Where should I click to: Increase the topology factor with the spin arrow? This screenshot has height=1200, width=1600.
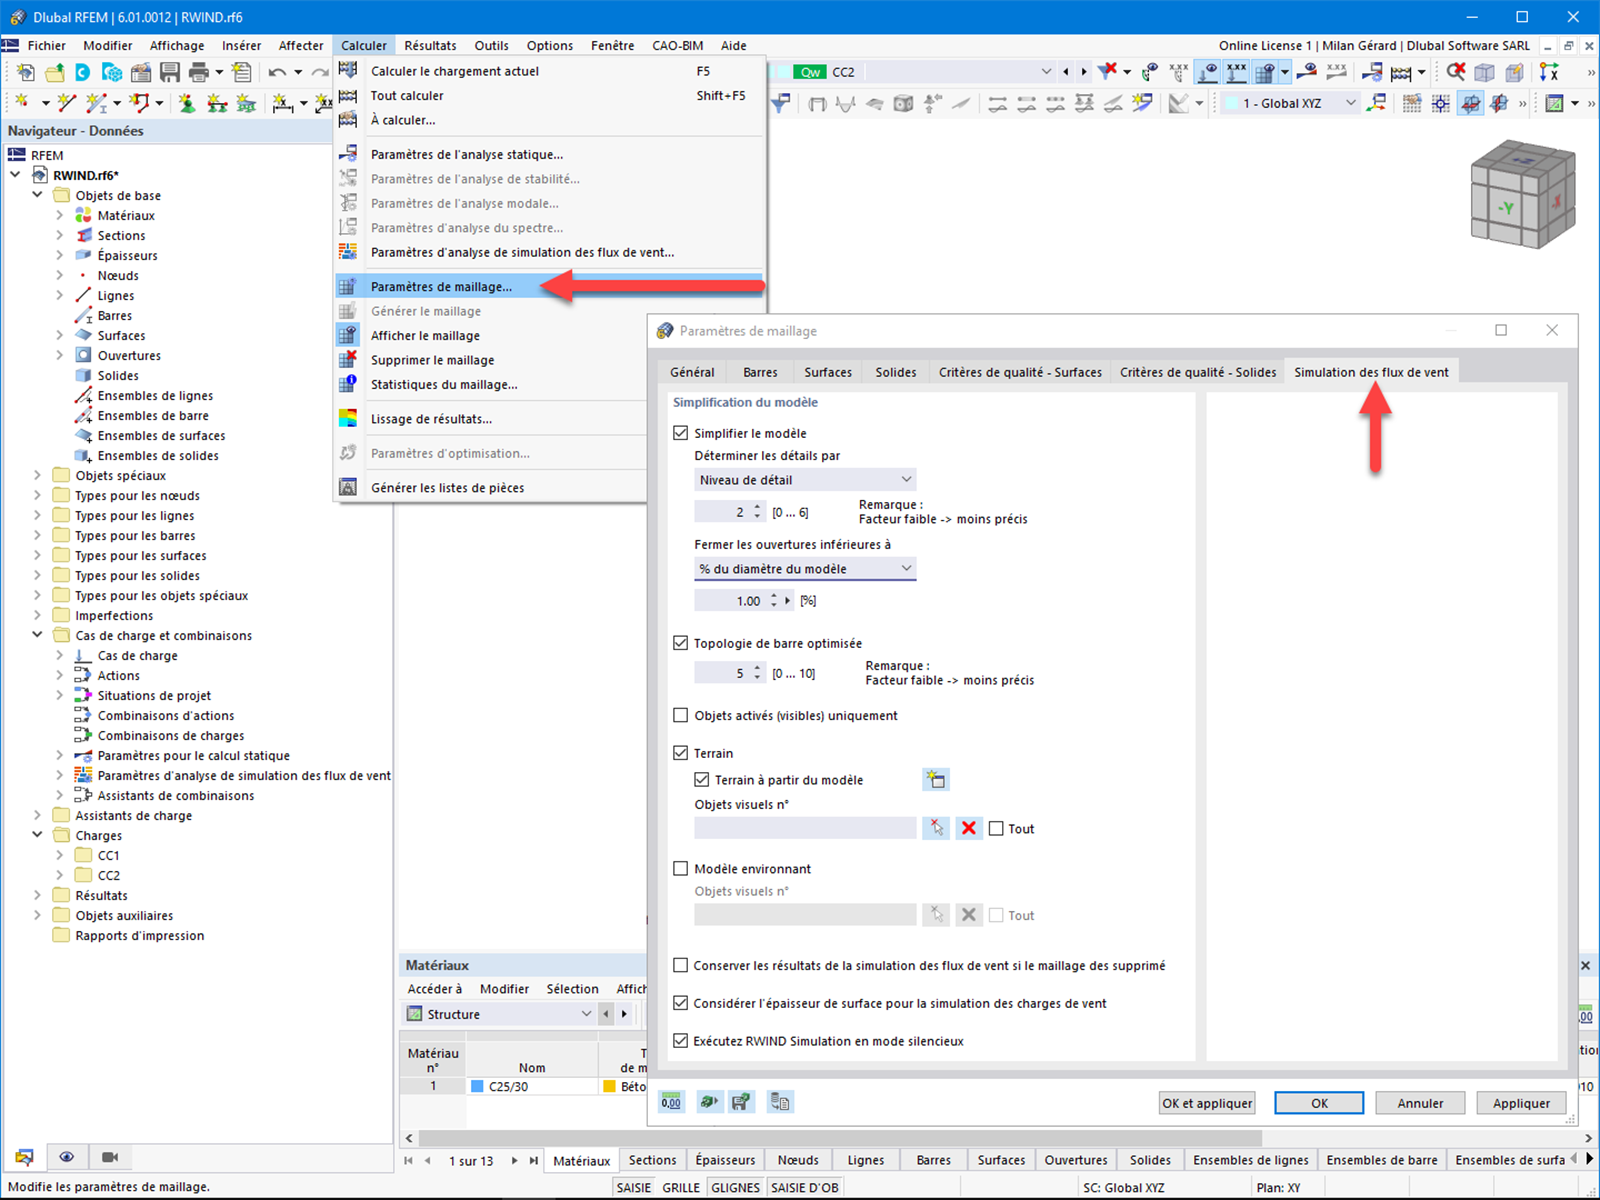757,668
